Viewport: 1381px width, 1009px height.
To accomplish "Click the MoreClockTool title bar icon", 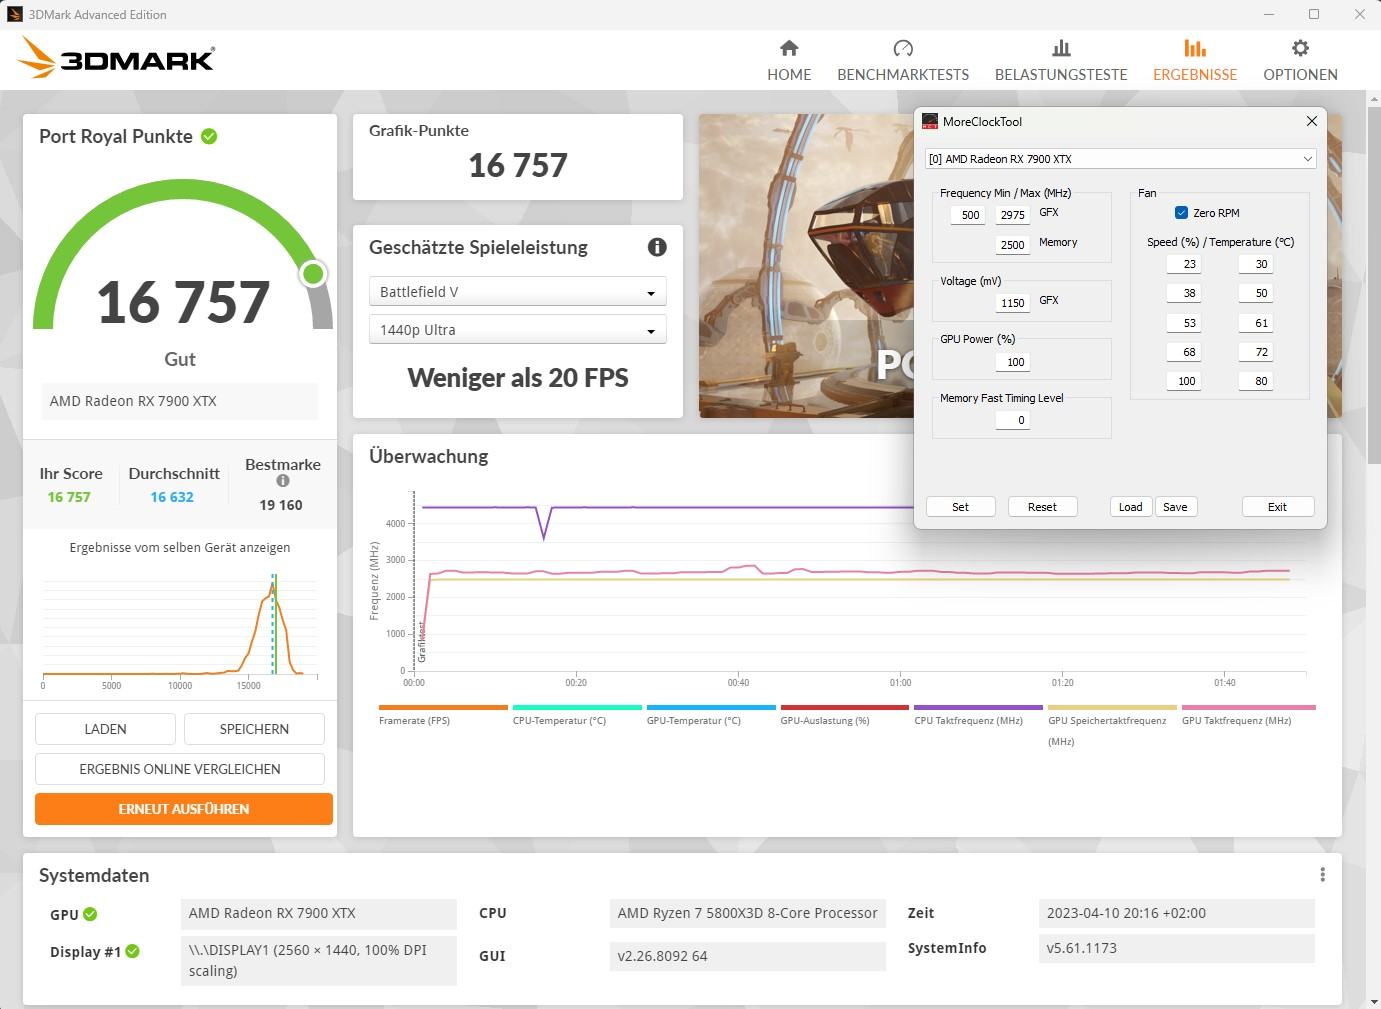I will coord(930,122).
